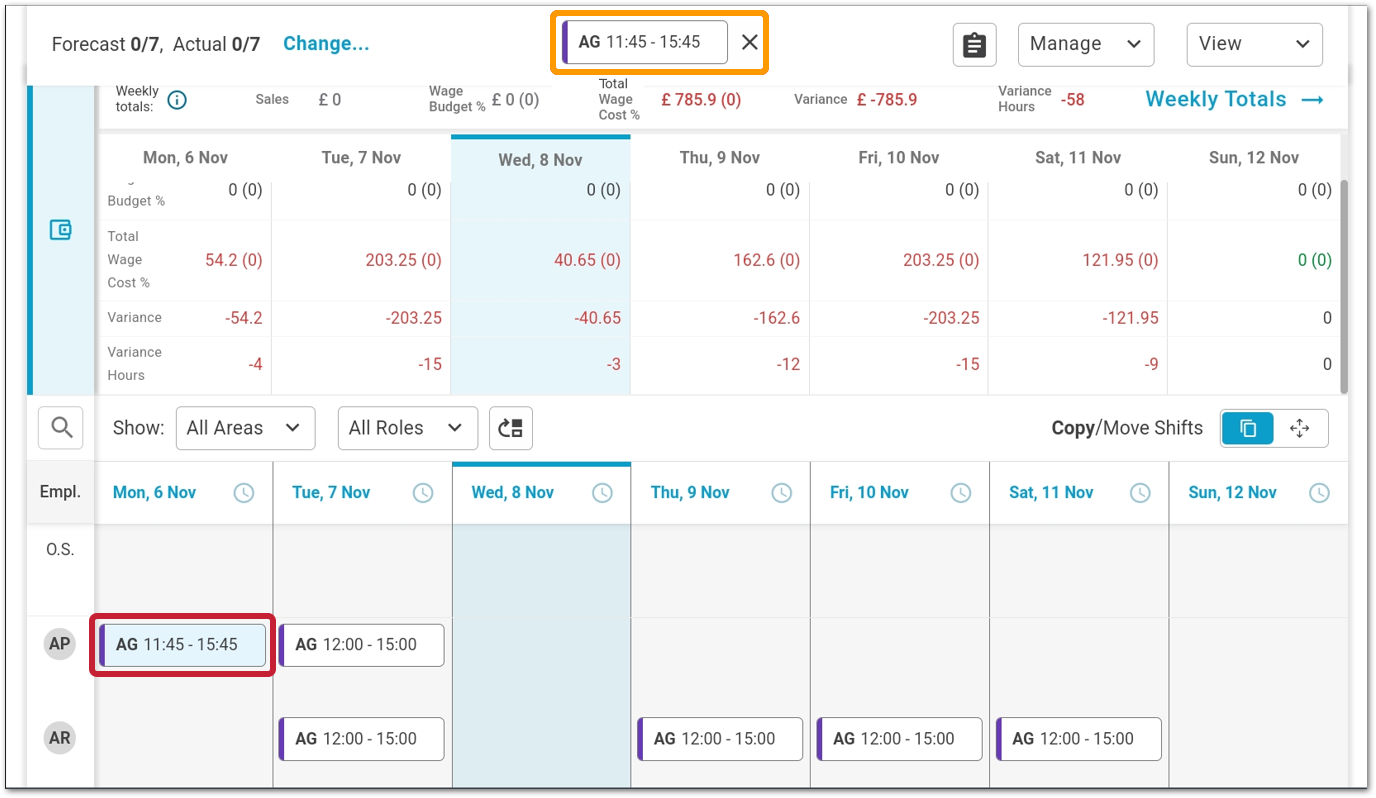Click clock icon for Sun, 12 Nov
The width and height of the screenshot is (1376, 798).
click(1319, 493)
